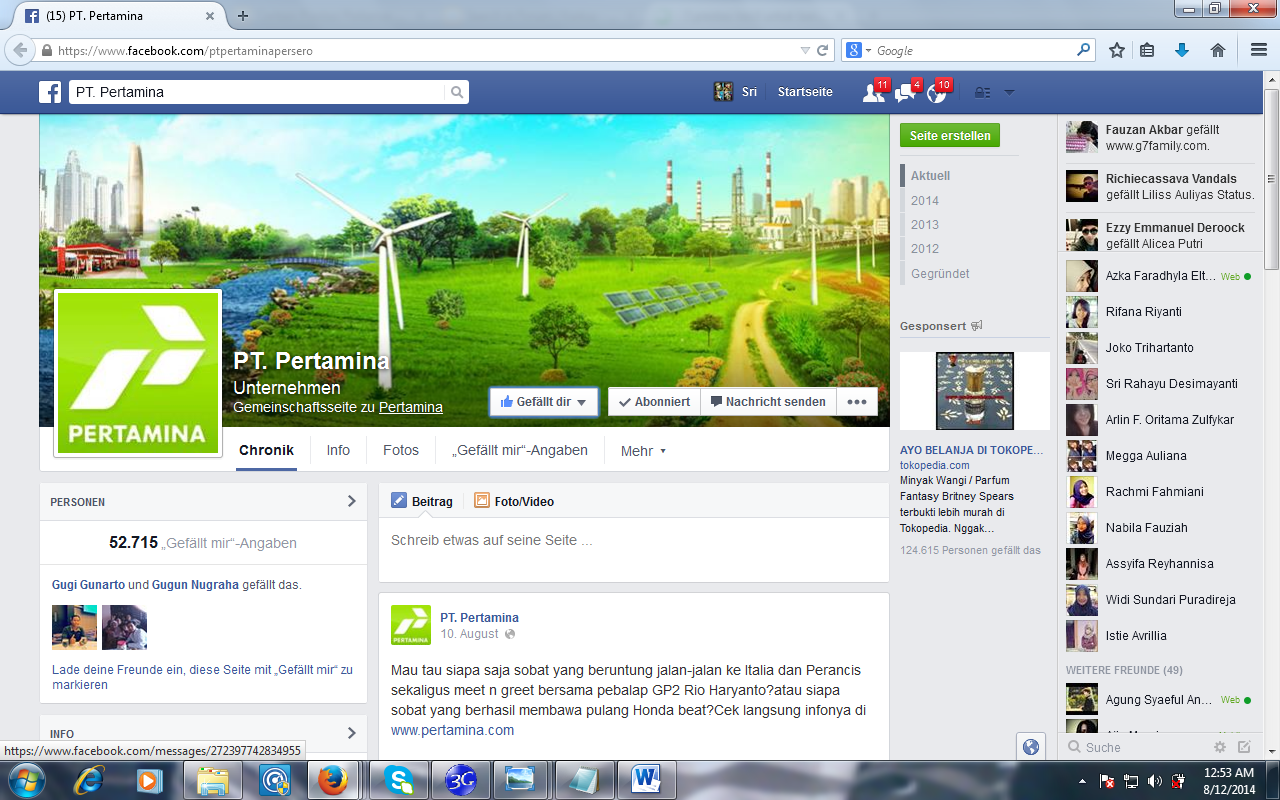The image size is (1280, 800).
Task: Open the Gefällt dir dropdown
Action: tap(544, 402)
